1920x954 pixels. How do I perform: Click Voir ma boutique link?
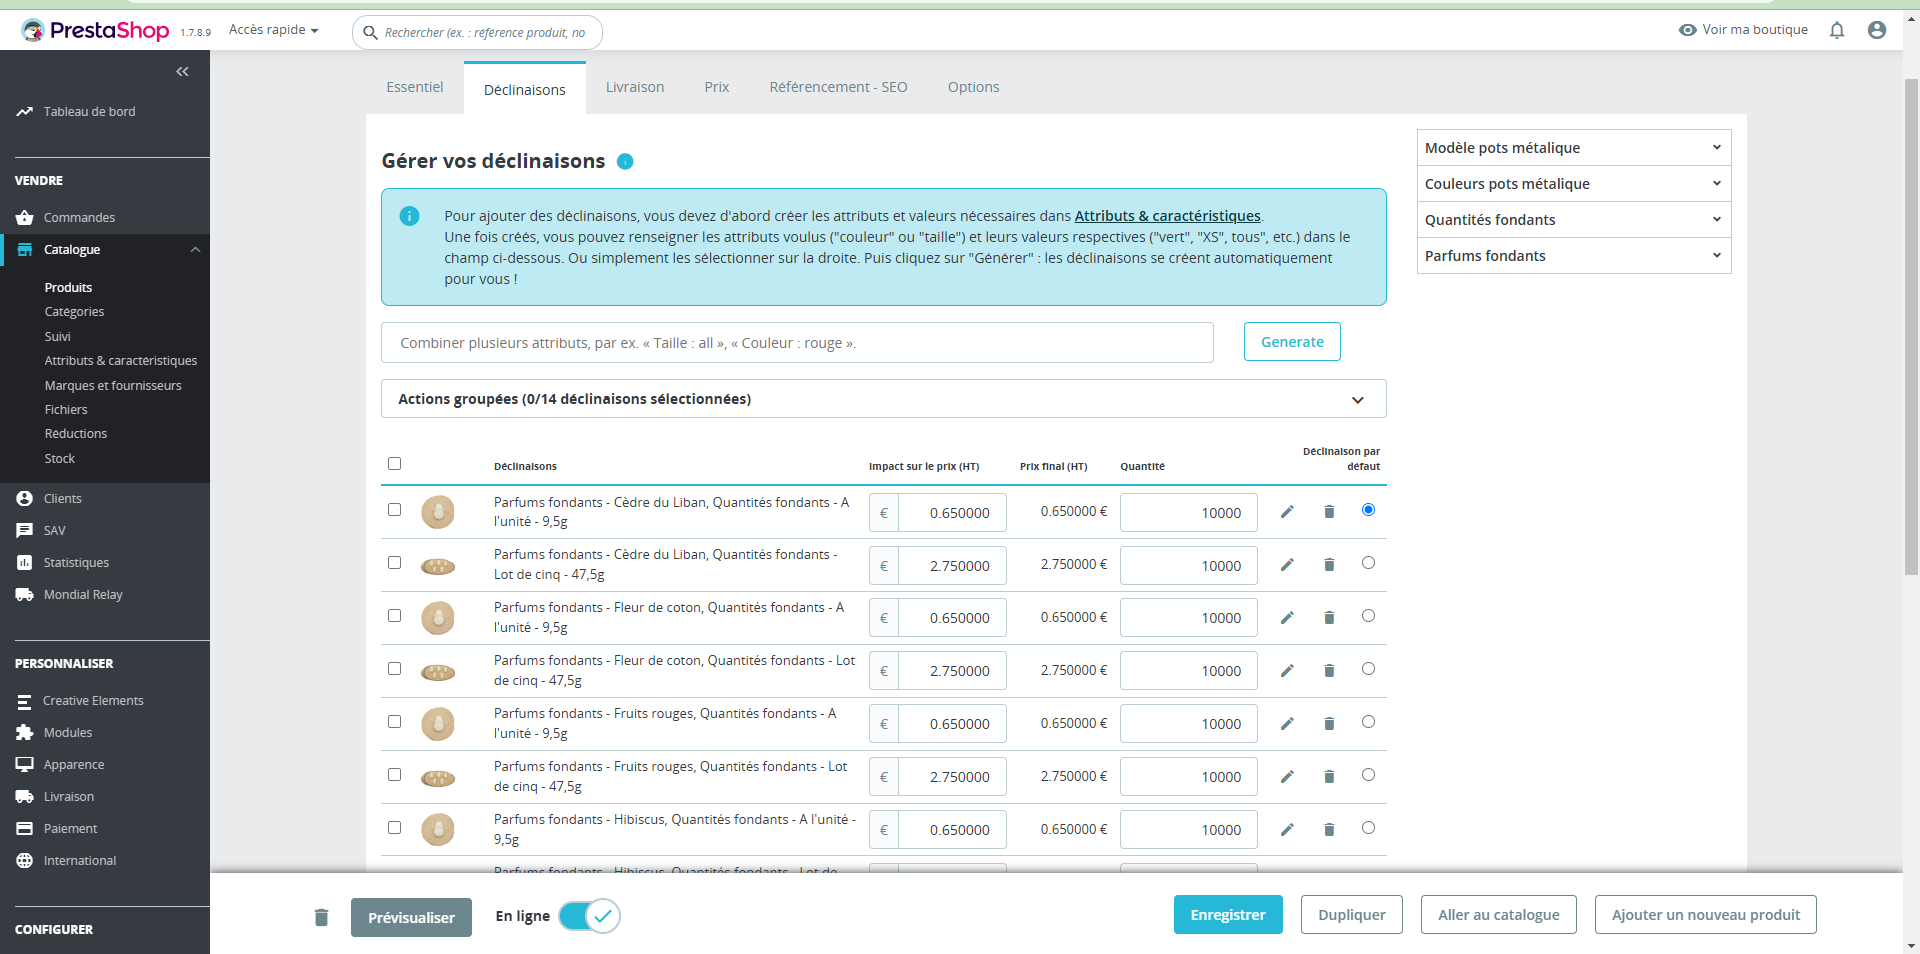1743,30
